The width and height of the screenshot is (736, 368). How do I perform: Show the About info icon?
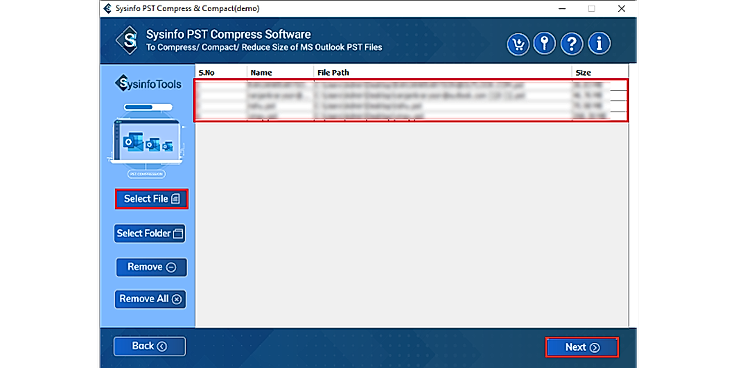tap(599, 45)
